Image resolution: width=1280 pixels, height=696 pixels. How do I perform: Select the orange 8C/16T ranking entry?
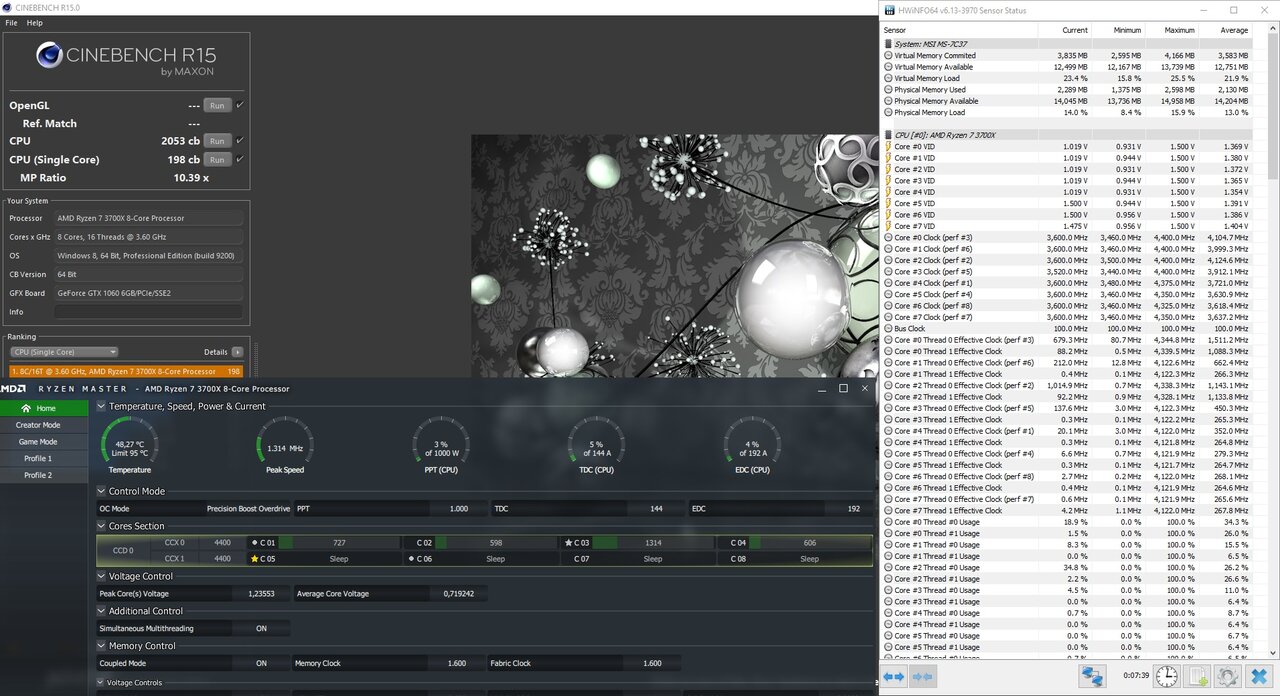125,371
